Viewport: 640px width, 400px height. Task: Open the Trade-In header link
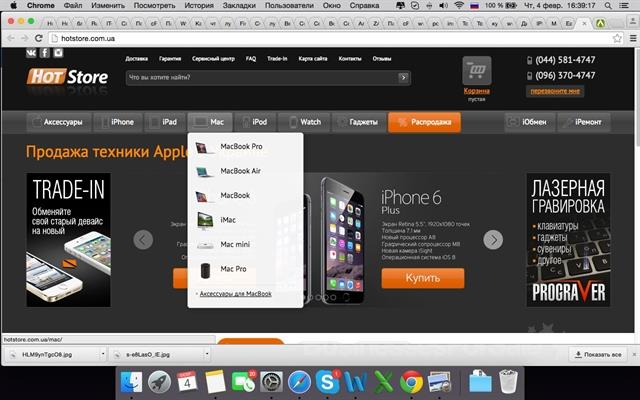tap(277, 59)
